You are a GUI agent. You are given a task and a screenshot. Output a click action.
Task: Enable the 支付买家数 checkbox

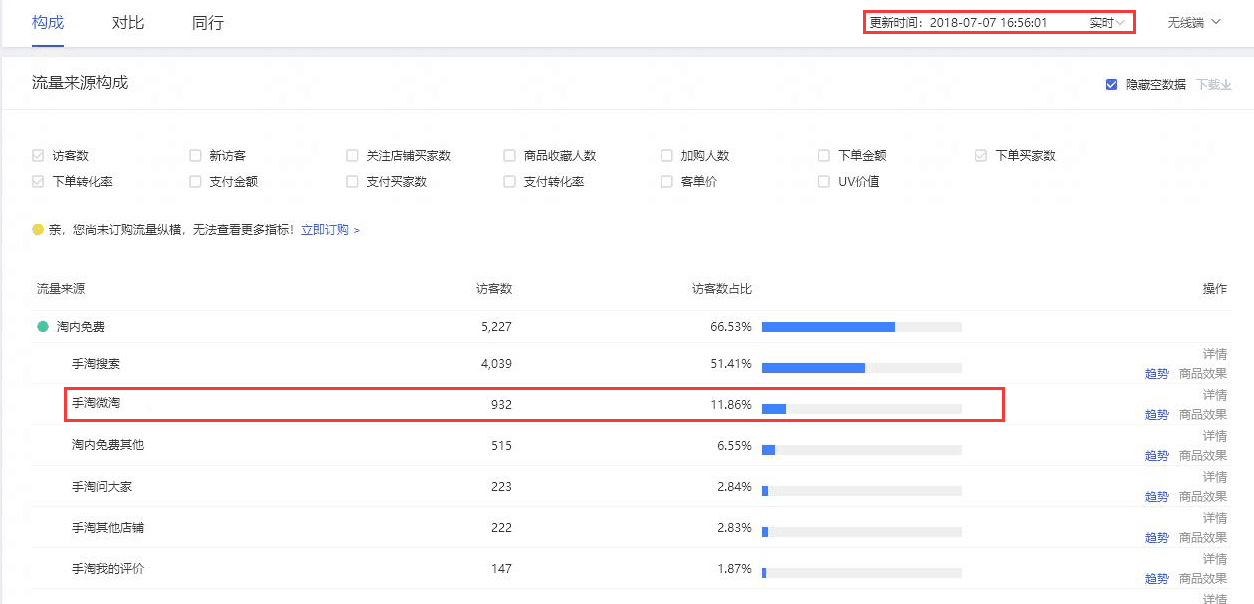tap(352, 182)
